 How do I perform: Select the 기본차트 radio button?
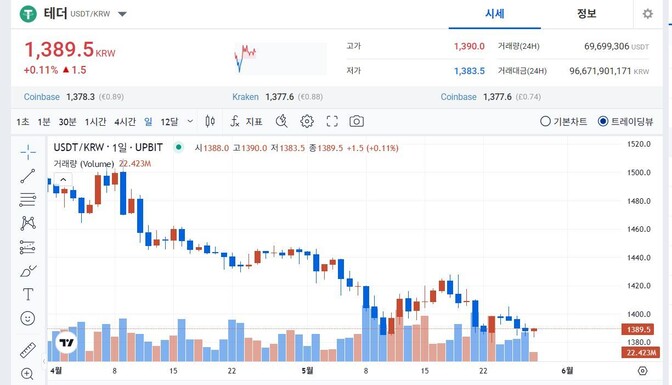click(545, 121)
